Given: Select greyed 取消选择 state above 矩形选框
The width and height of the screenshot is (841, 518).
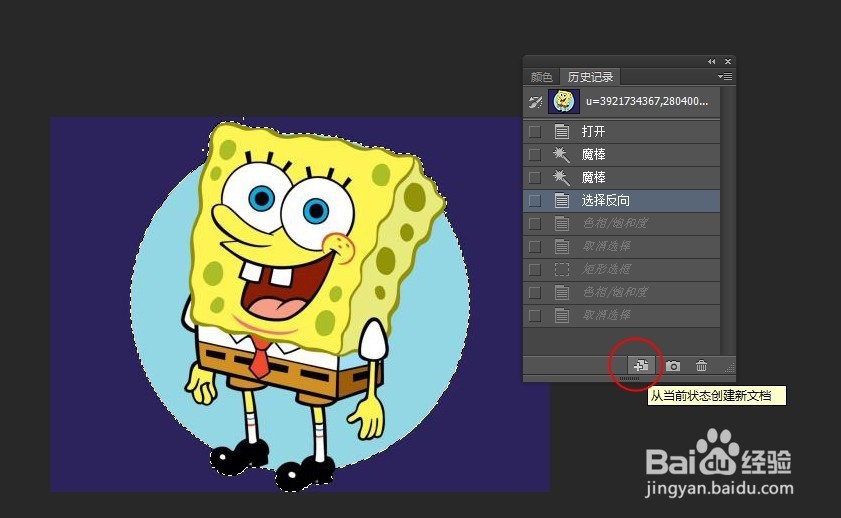Looking at the screenshot, I should [621, 247].
